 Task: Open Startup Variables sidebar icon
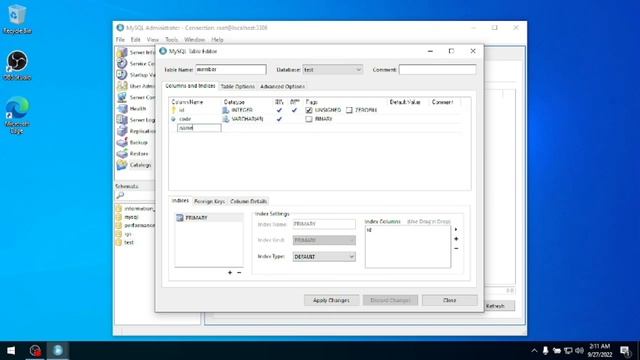tap(122, 75)
